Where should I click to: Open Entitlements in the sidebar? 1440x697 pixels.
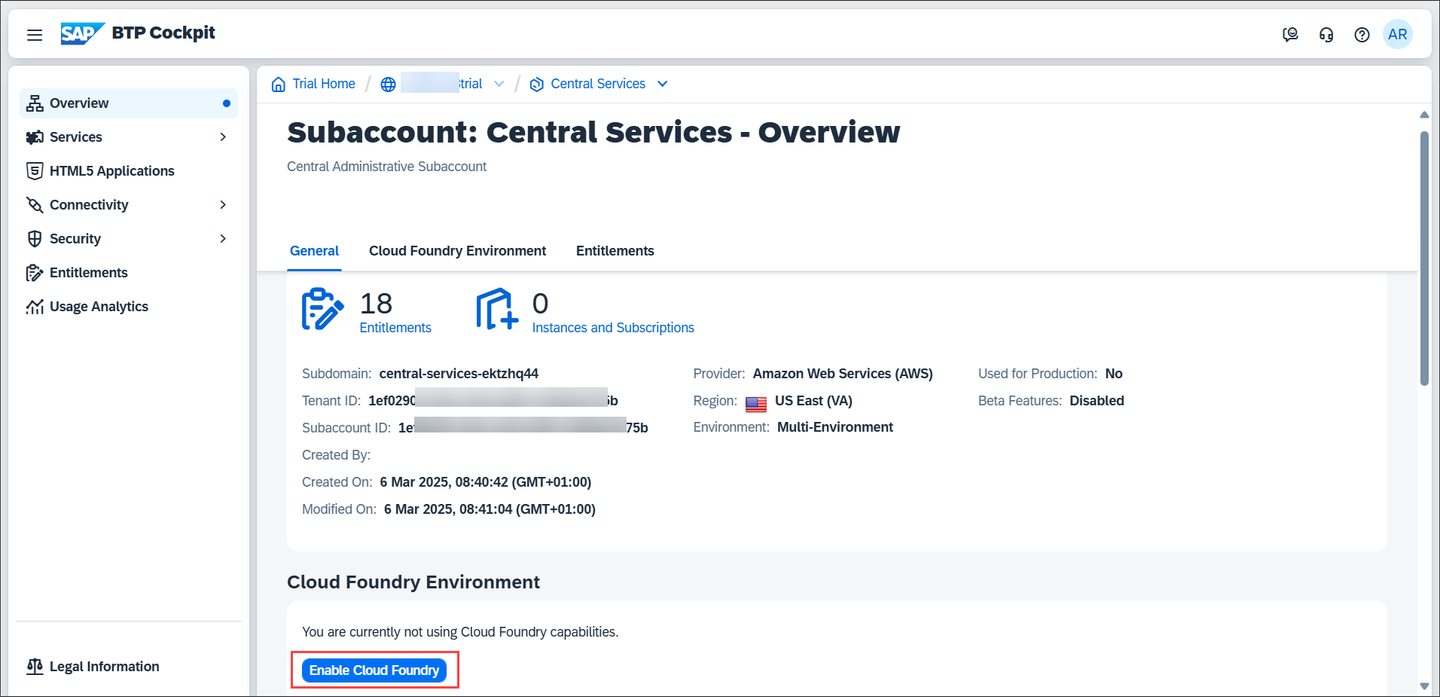click(129, 273)
